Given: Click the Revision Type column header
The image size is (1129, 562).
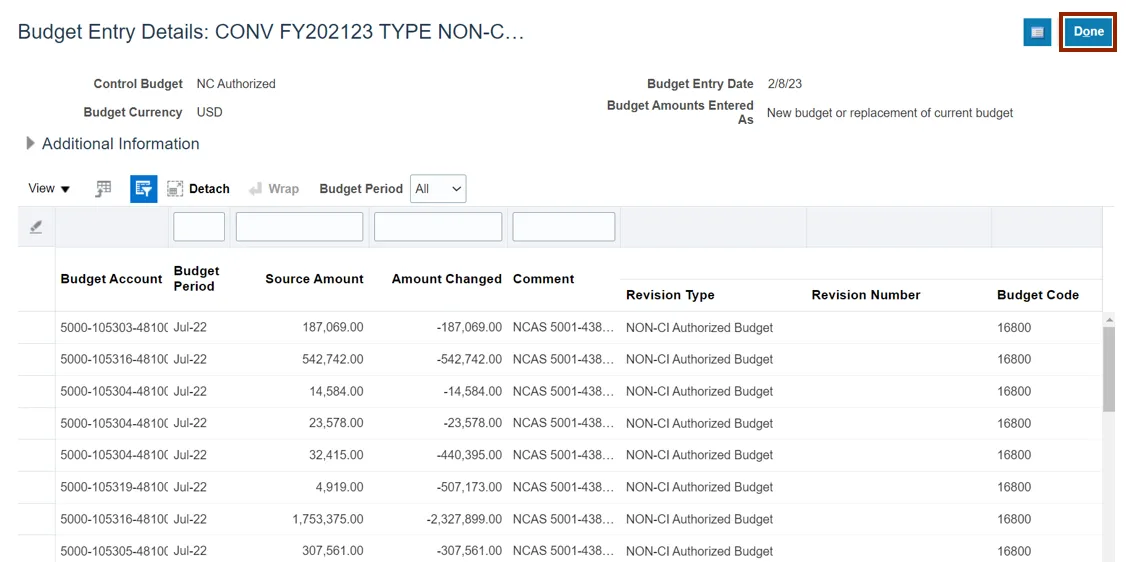Looking at the screenshot, I should tap(670, 295).
